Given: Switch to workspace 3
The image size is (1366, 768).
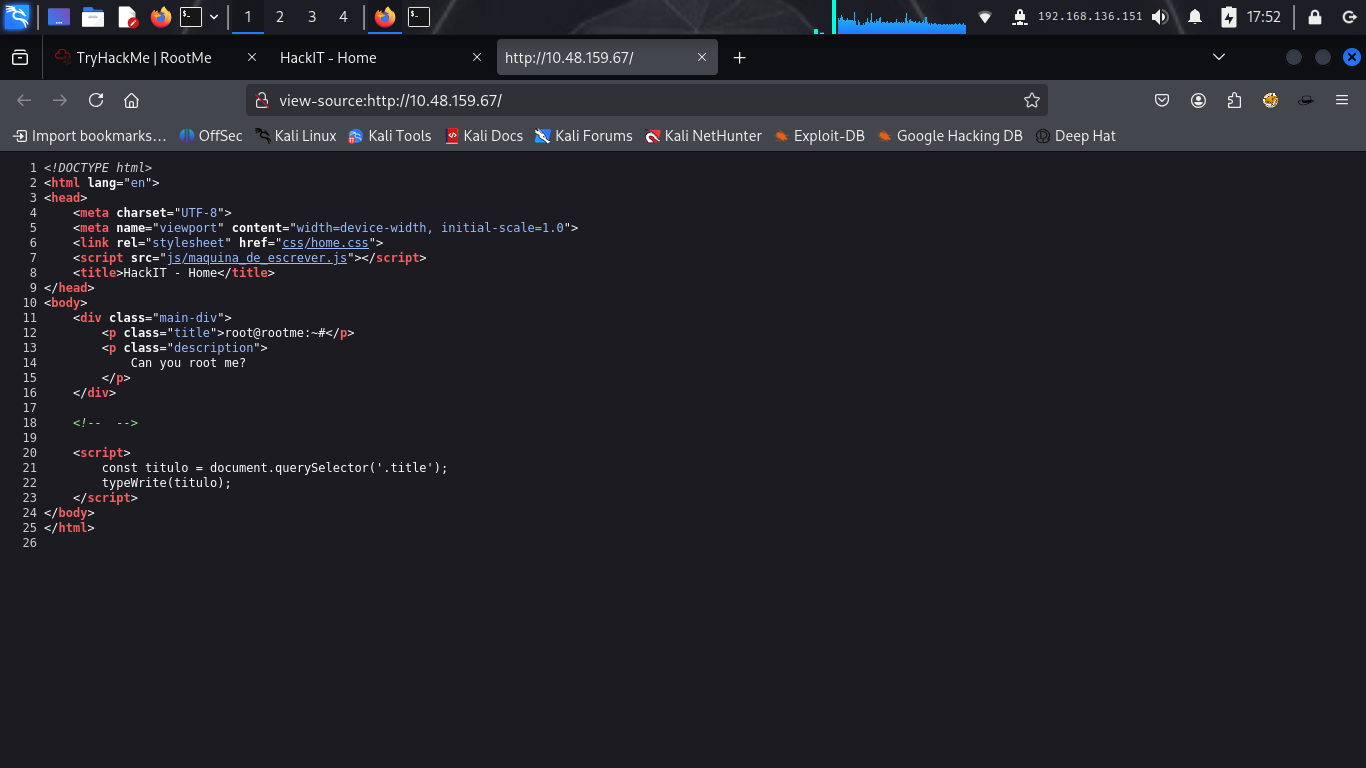Looking at the screenshot, I should (312, 17).
